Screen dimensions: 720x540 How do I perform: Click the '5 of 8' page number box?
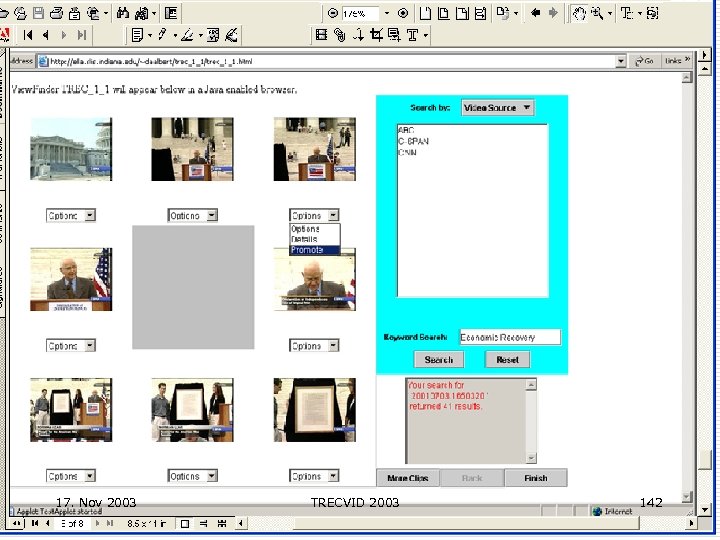[x=72, y=523]
